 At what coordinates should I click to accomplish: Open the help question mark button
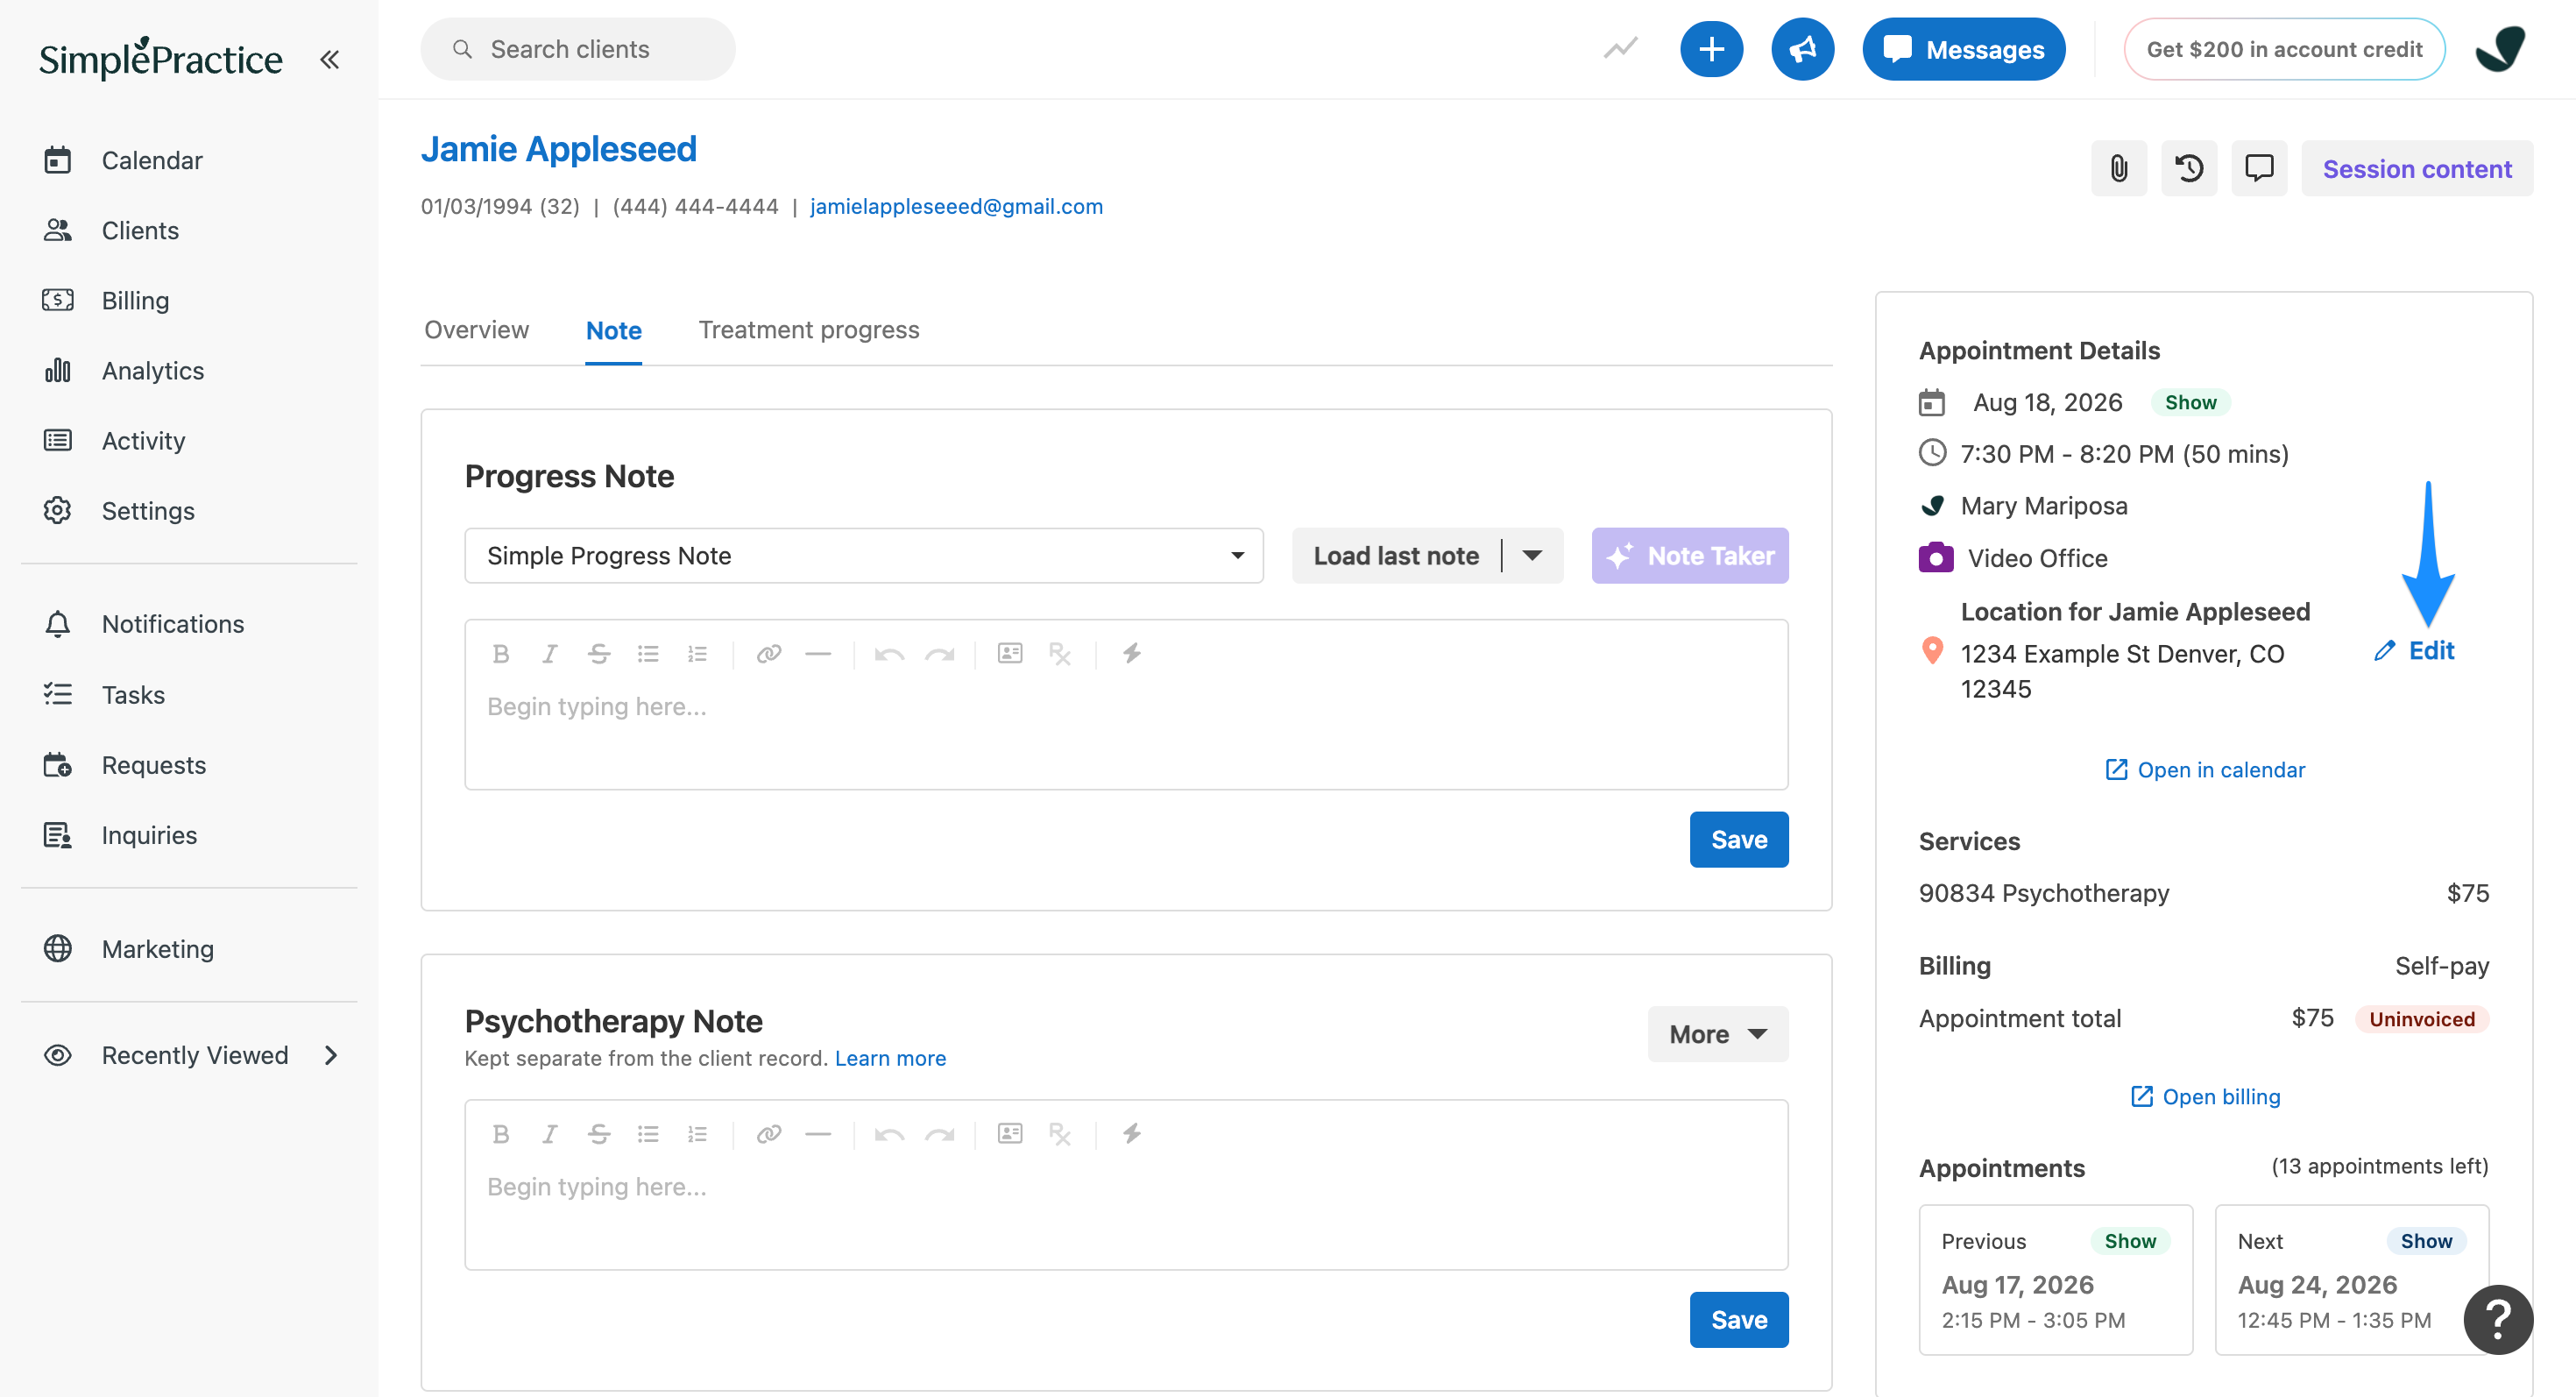point(2497,1319)
